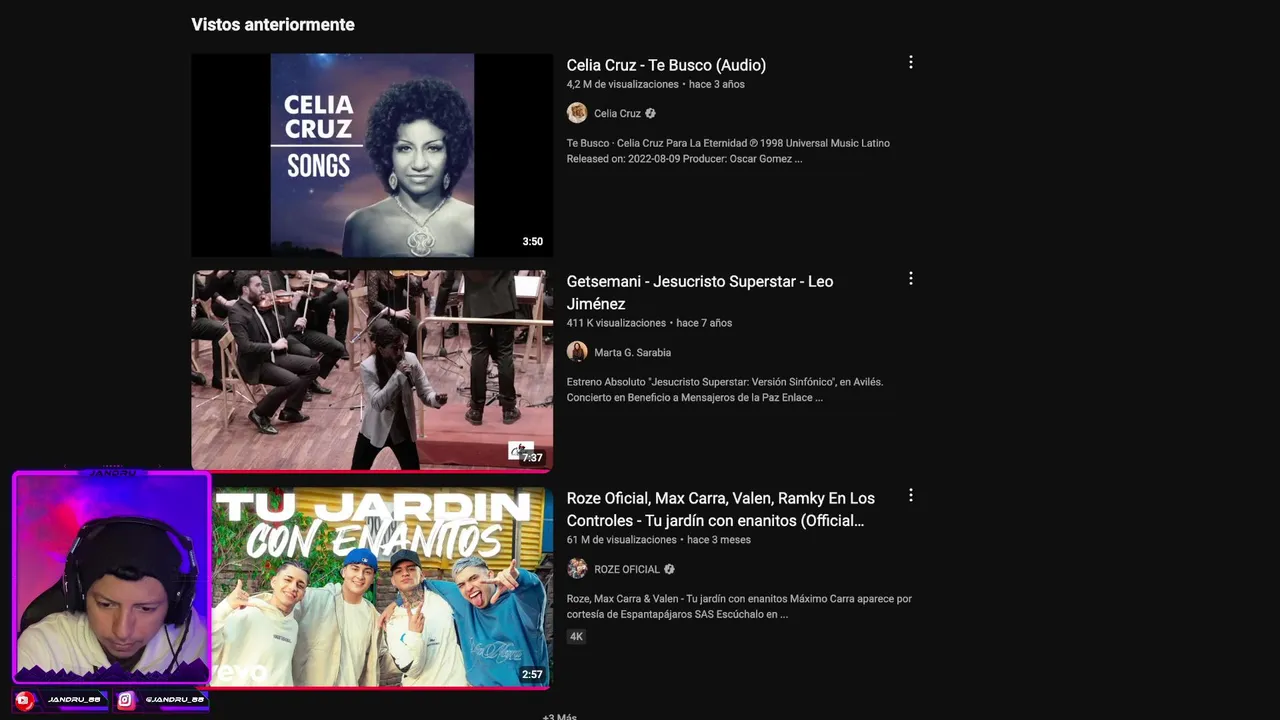1280x720 pixels.
Task: Open the Tu Jardín con Enanitos thumbnail
Action: [x=382, y=587]
